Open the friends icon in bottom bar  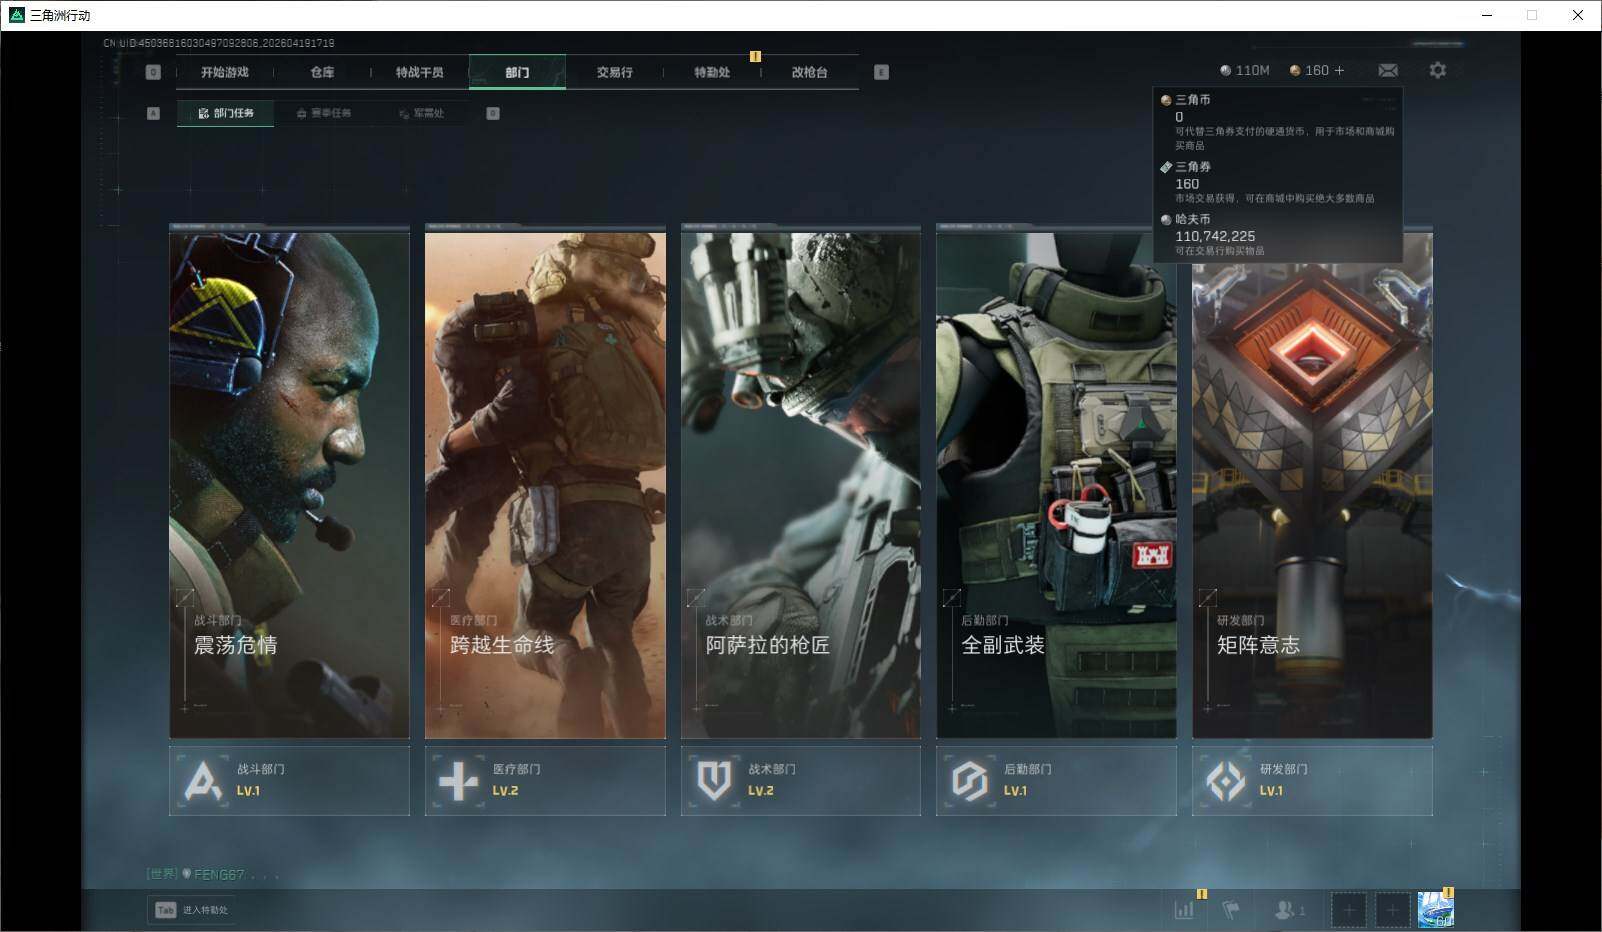[1288, 910]
